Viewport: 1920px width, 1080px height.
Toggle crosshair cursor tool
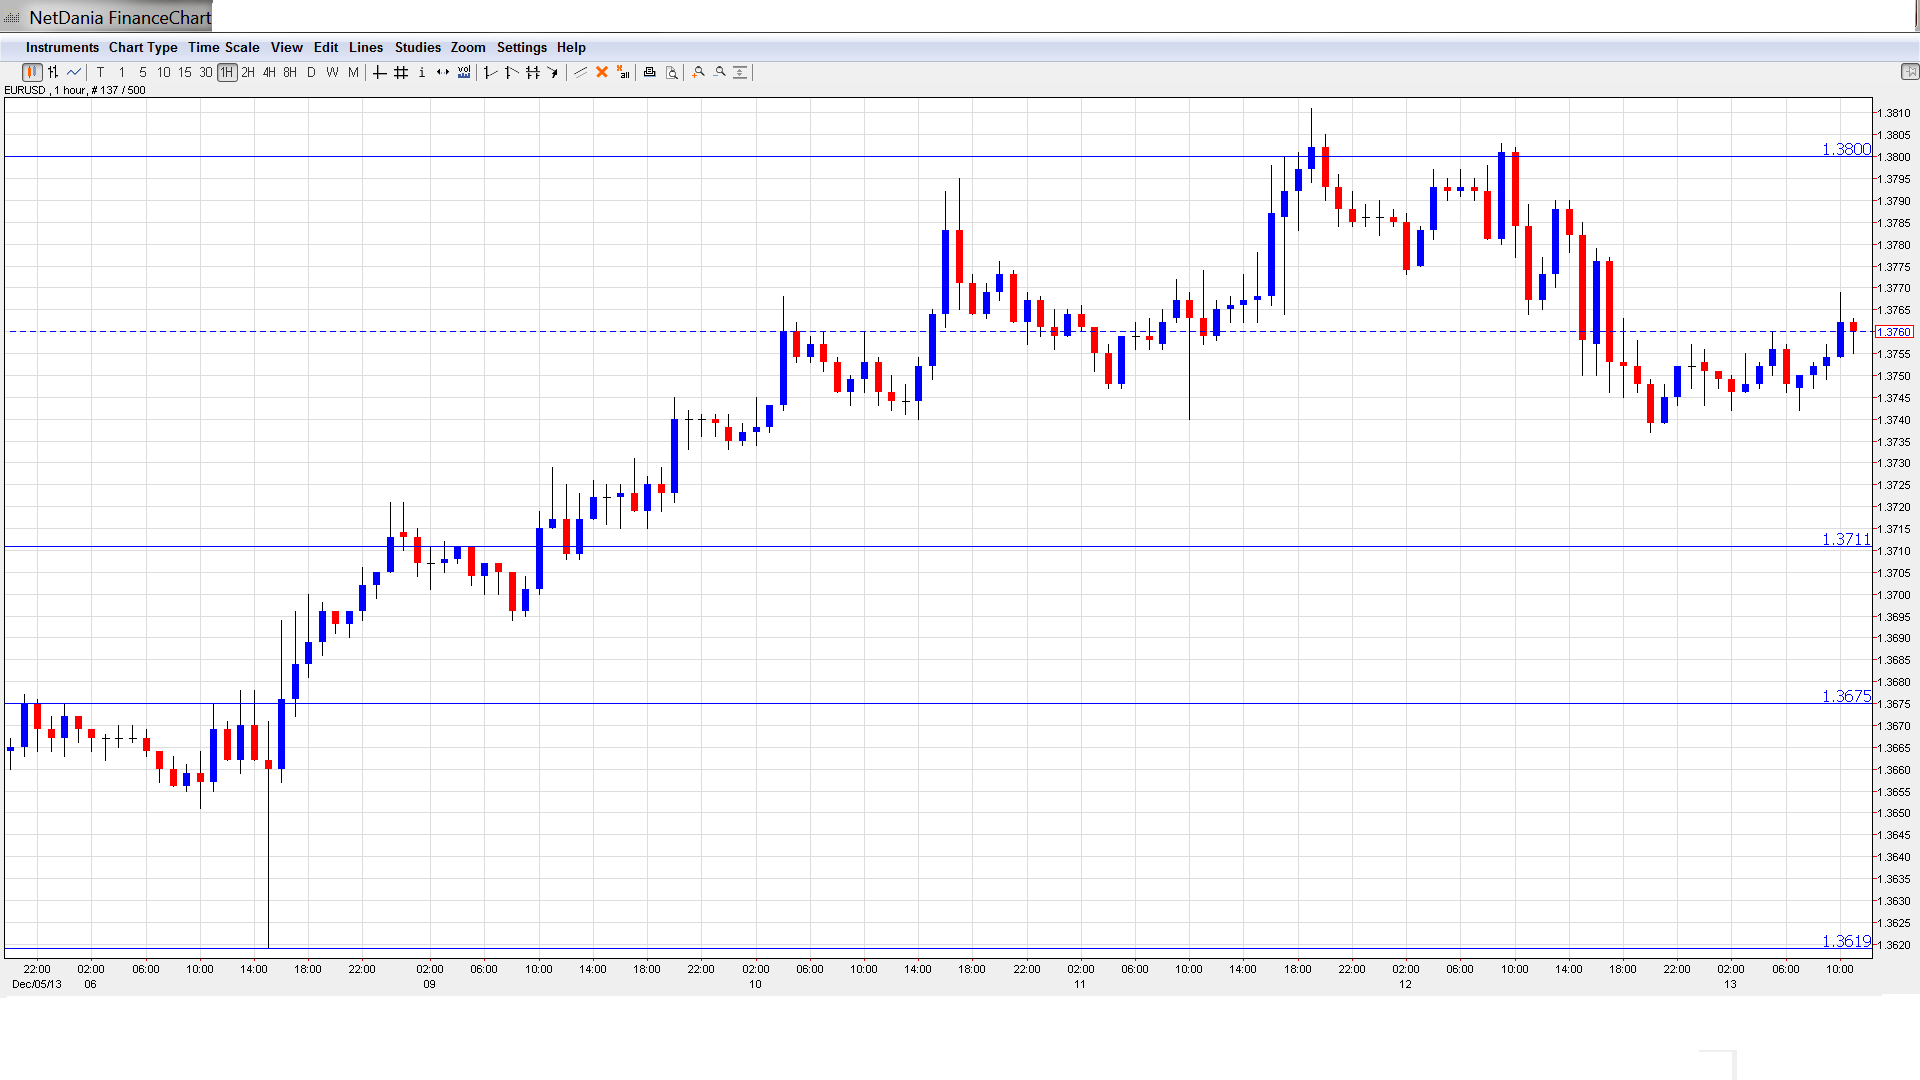tap(379, 72)
